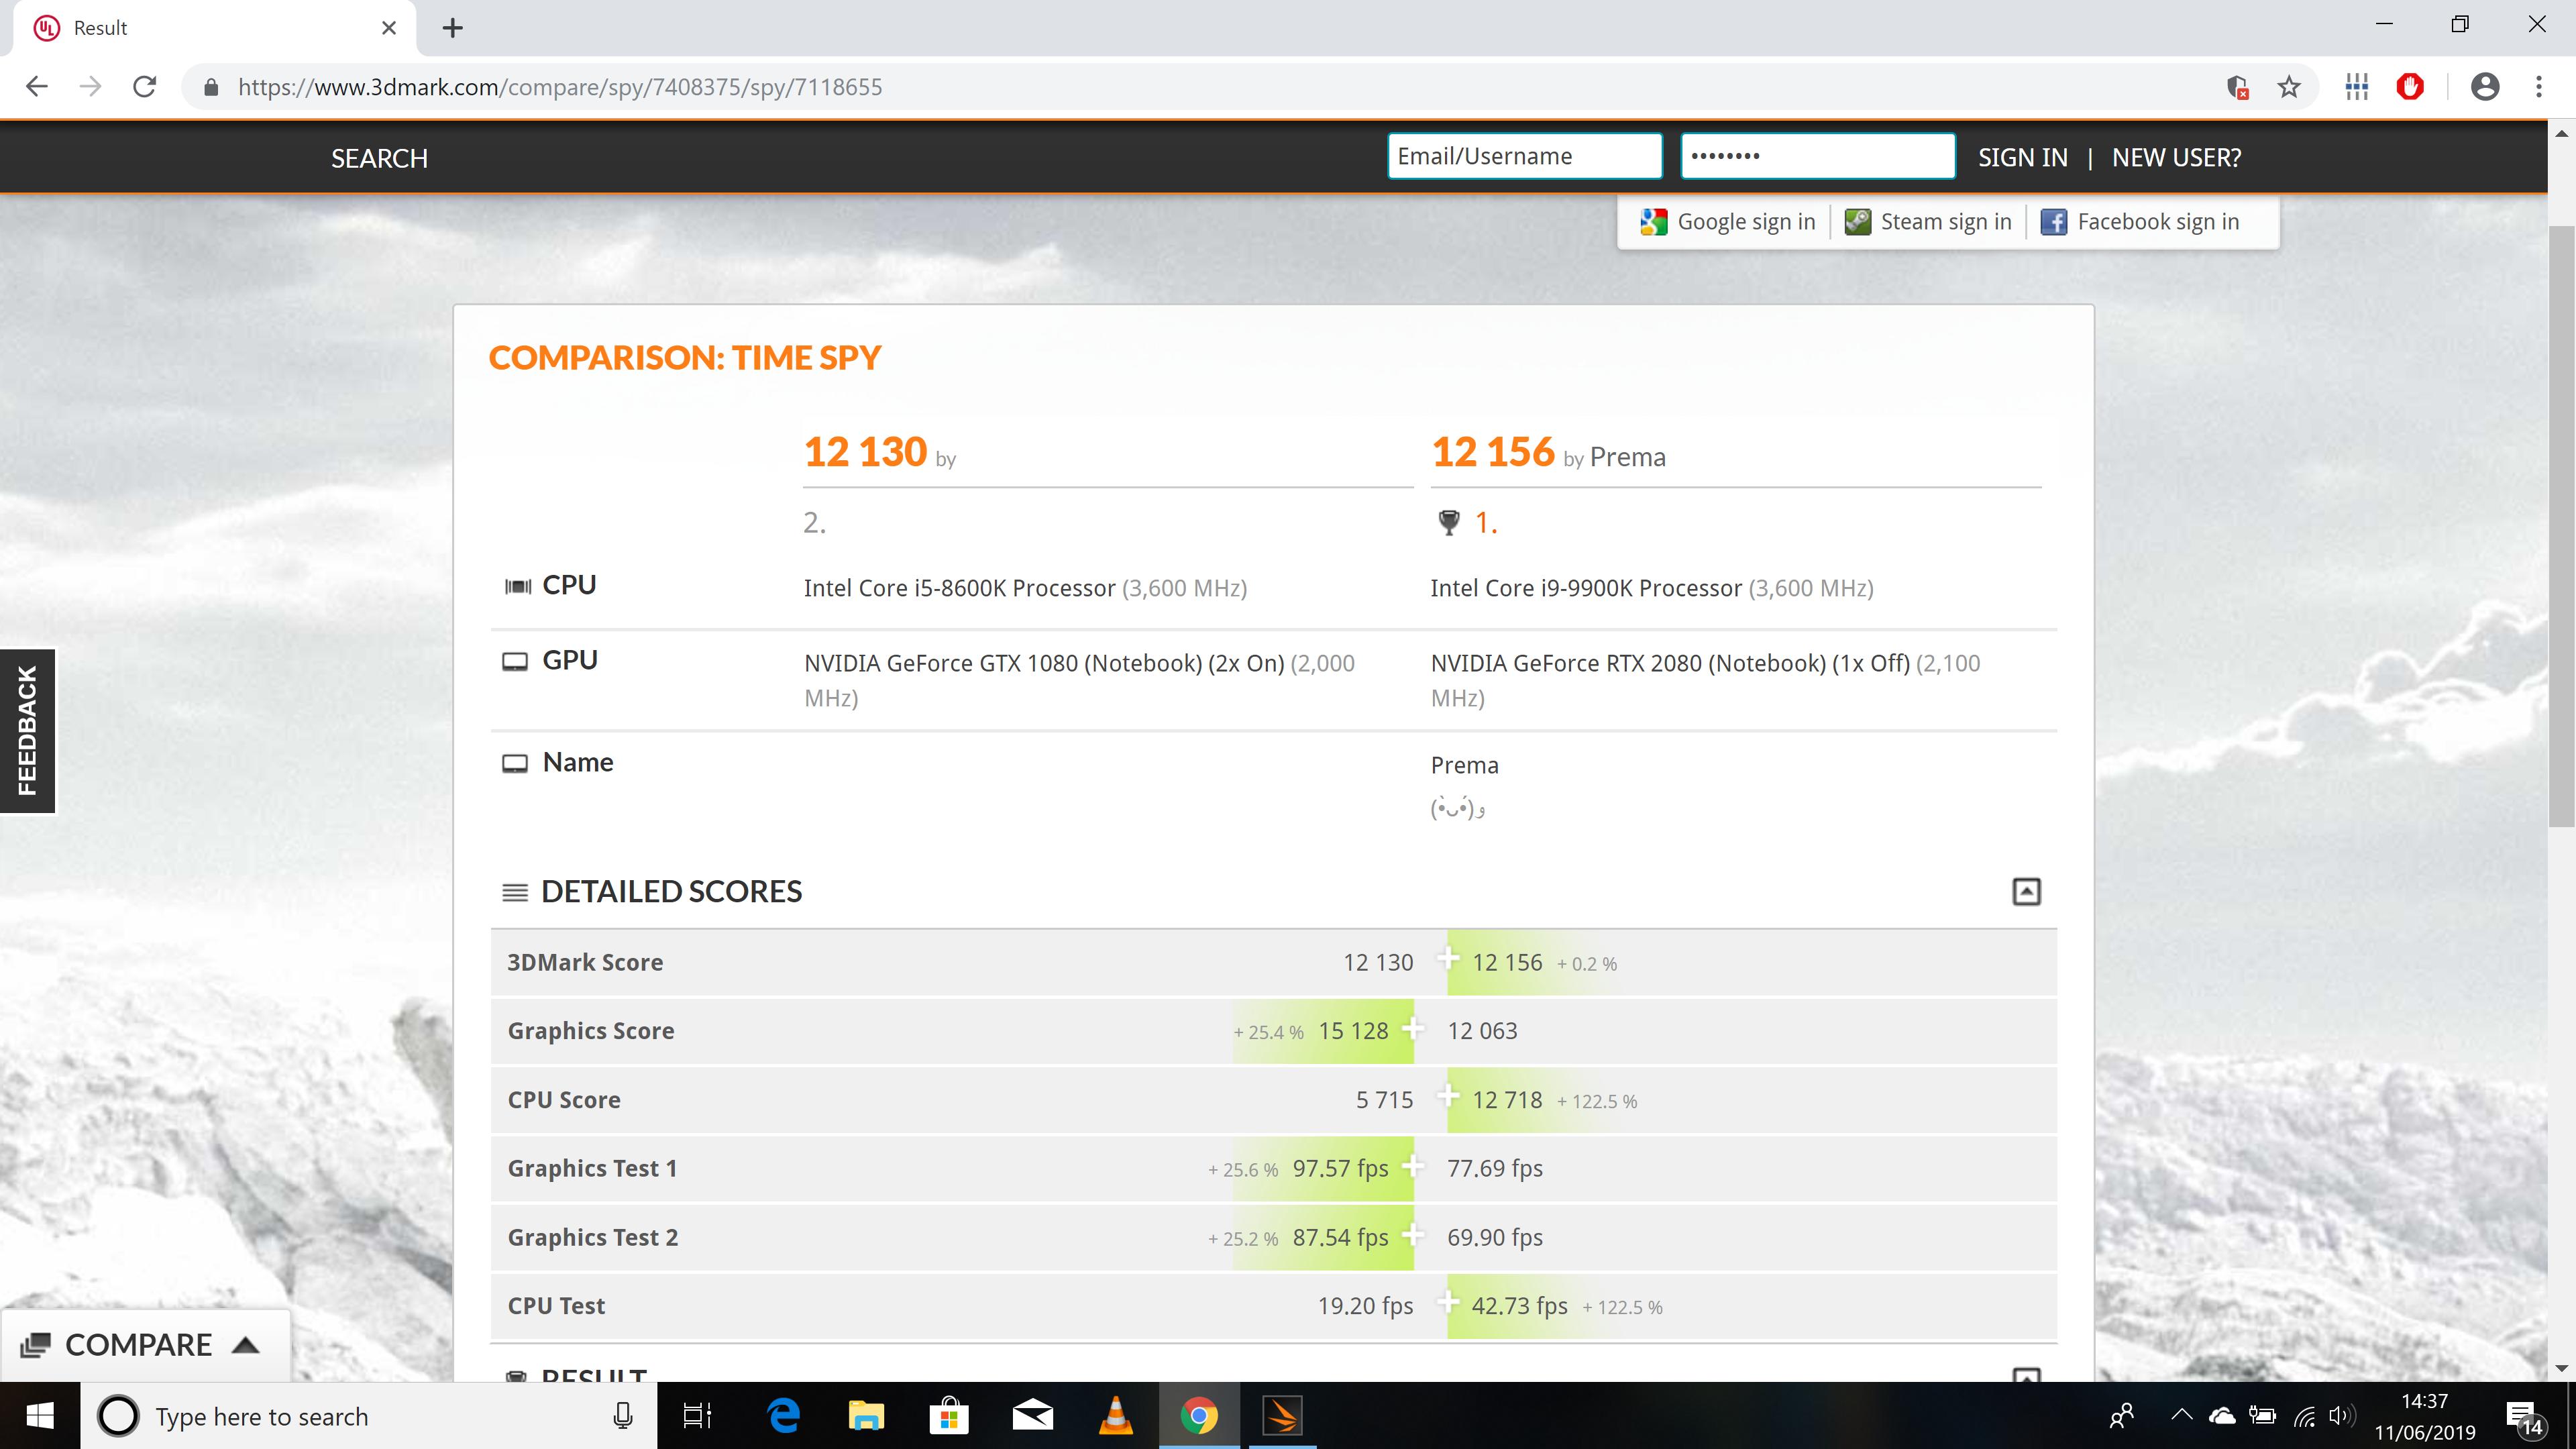Viewport: 2576px width, 1449px height.
Task: Collapse the DETAILED SCORES section
Action: coord(2026,891)
